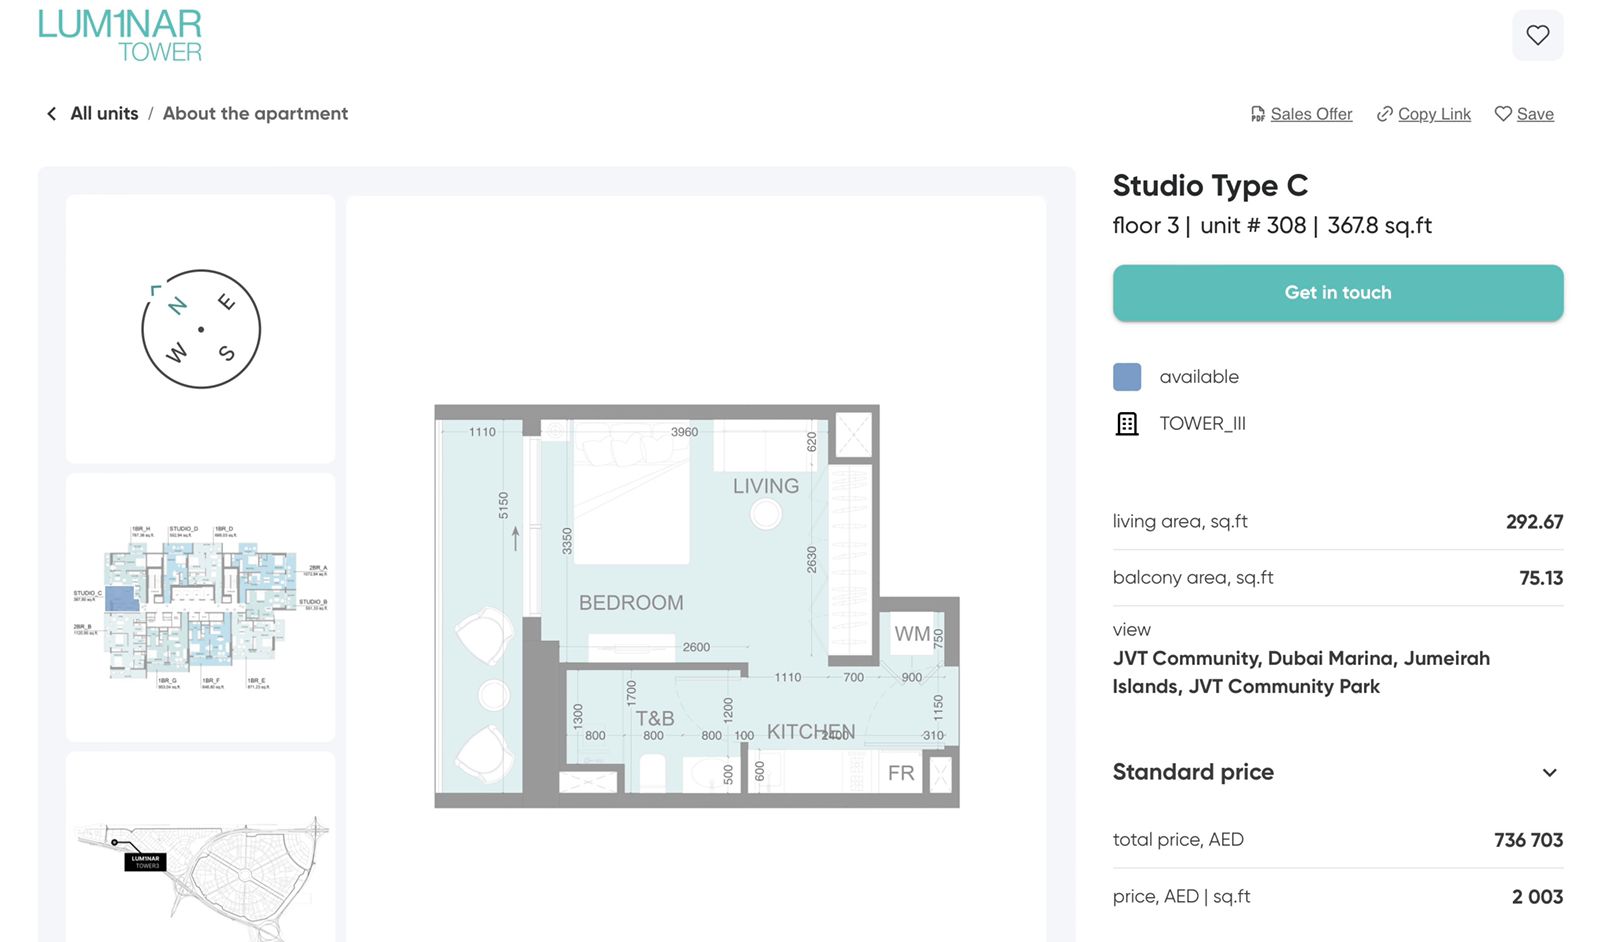Click the Save heart icon
The width and height of the screenshot is (1600, 942).
[x=1503, y=114]
